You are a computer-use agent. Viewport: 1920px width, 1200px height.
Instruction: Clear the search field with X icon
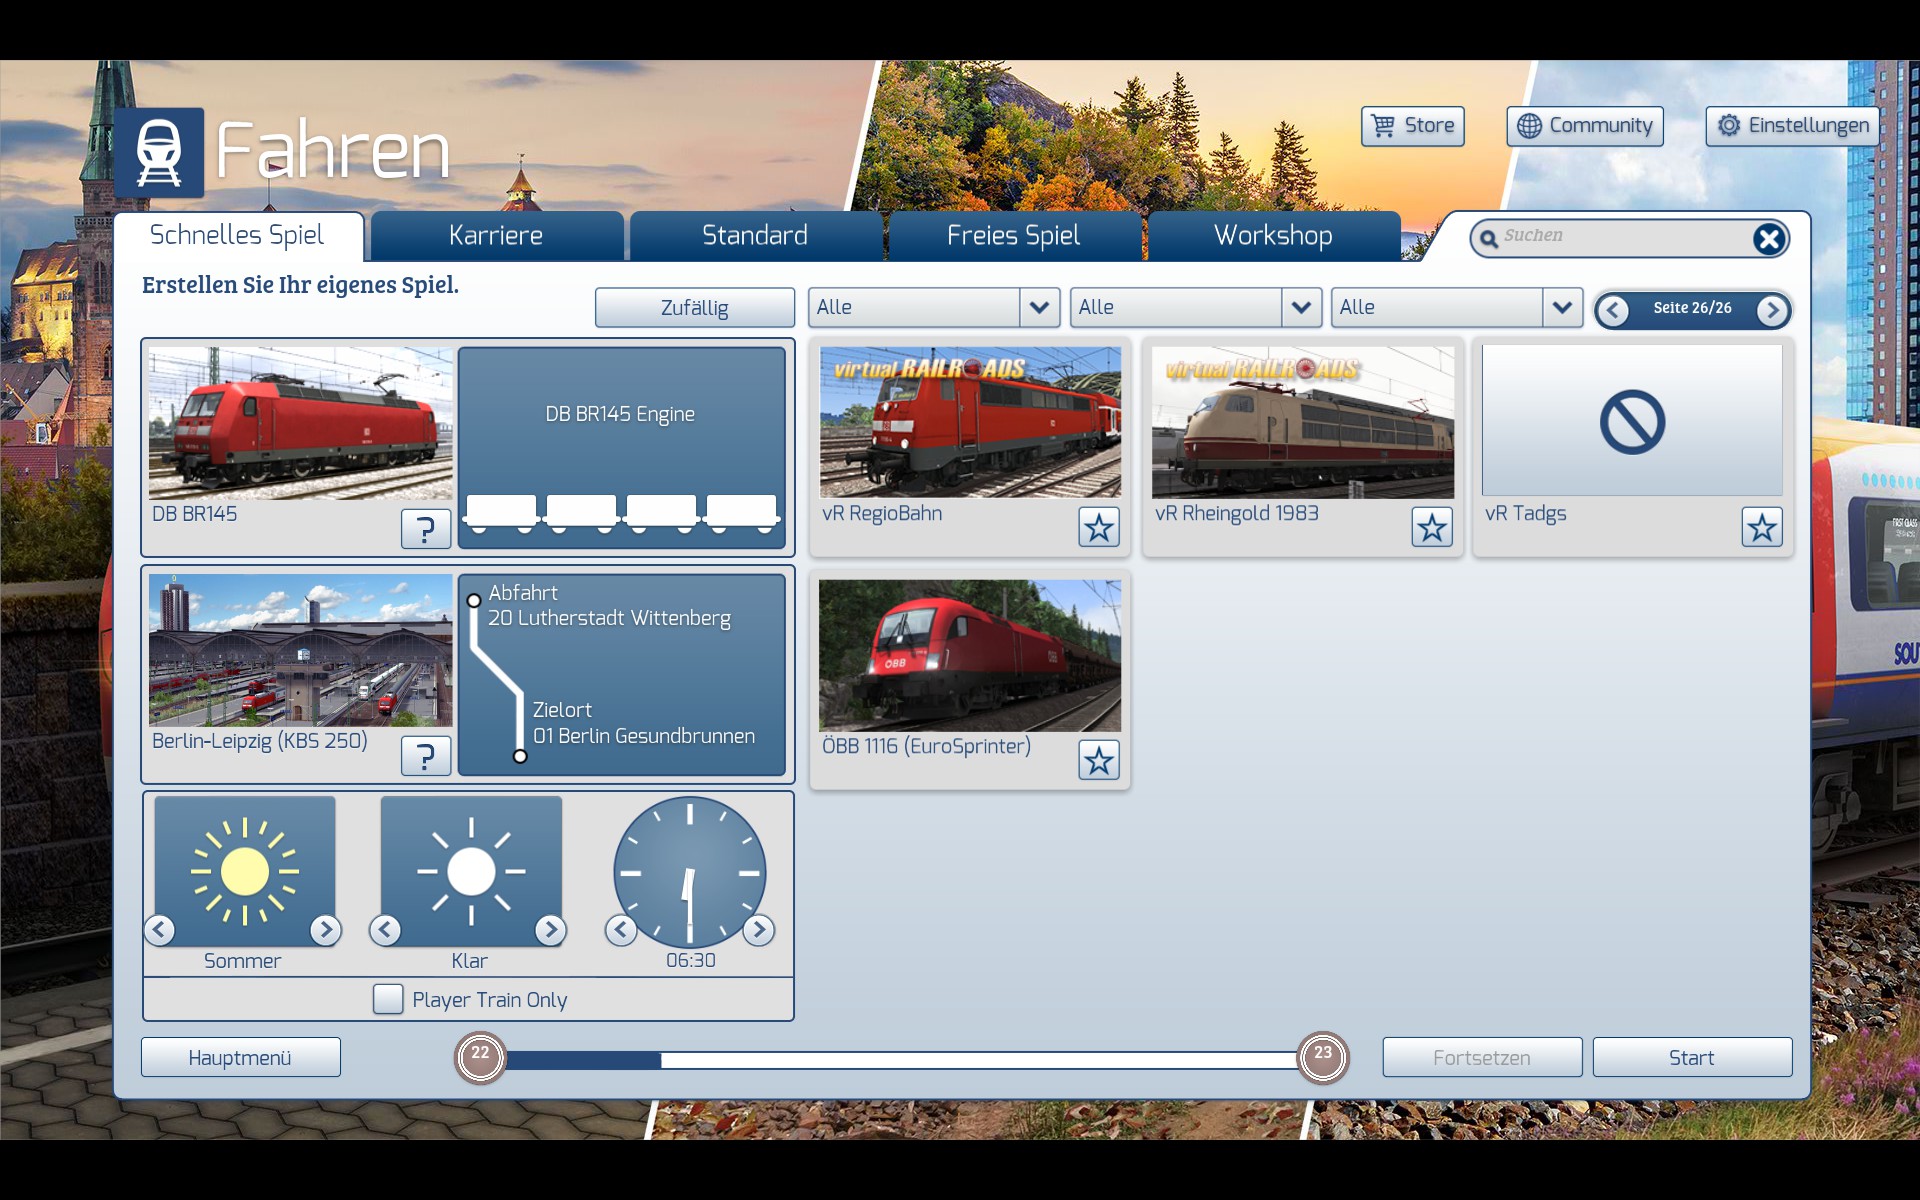pyautogui.click(x=1768, y=239)
